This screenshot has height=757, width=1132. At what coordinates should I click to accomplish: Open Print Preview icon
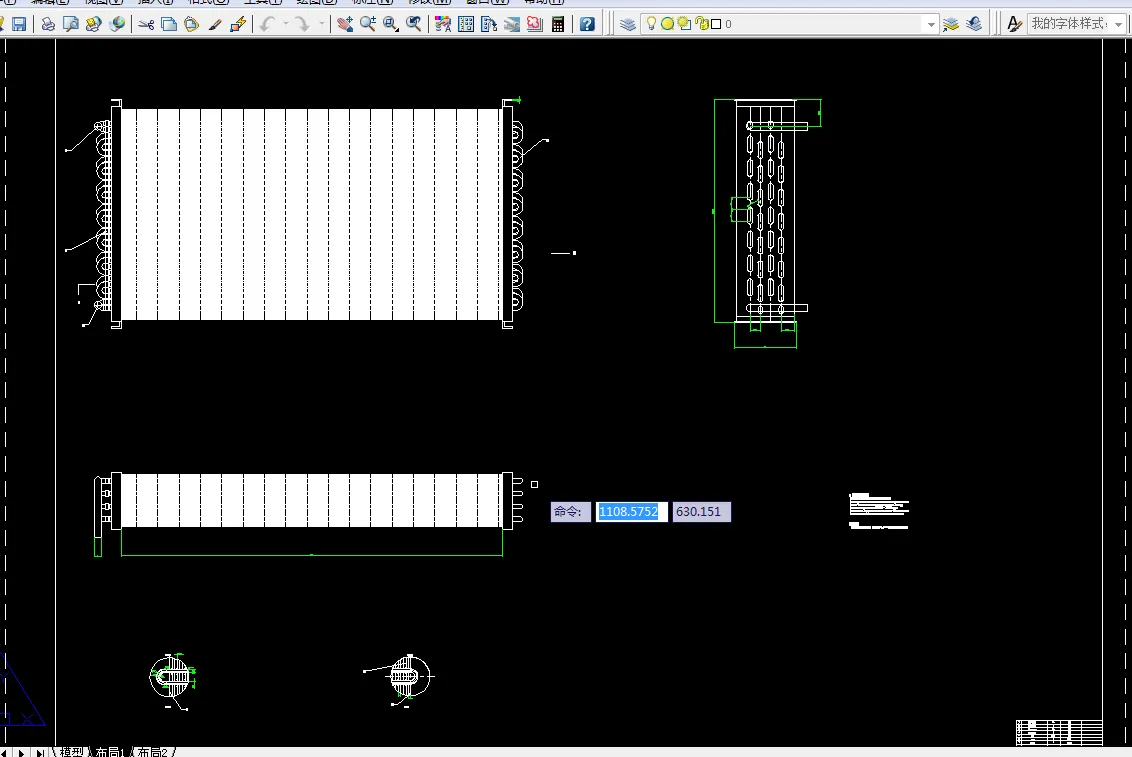tap(71, 24)
